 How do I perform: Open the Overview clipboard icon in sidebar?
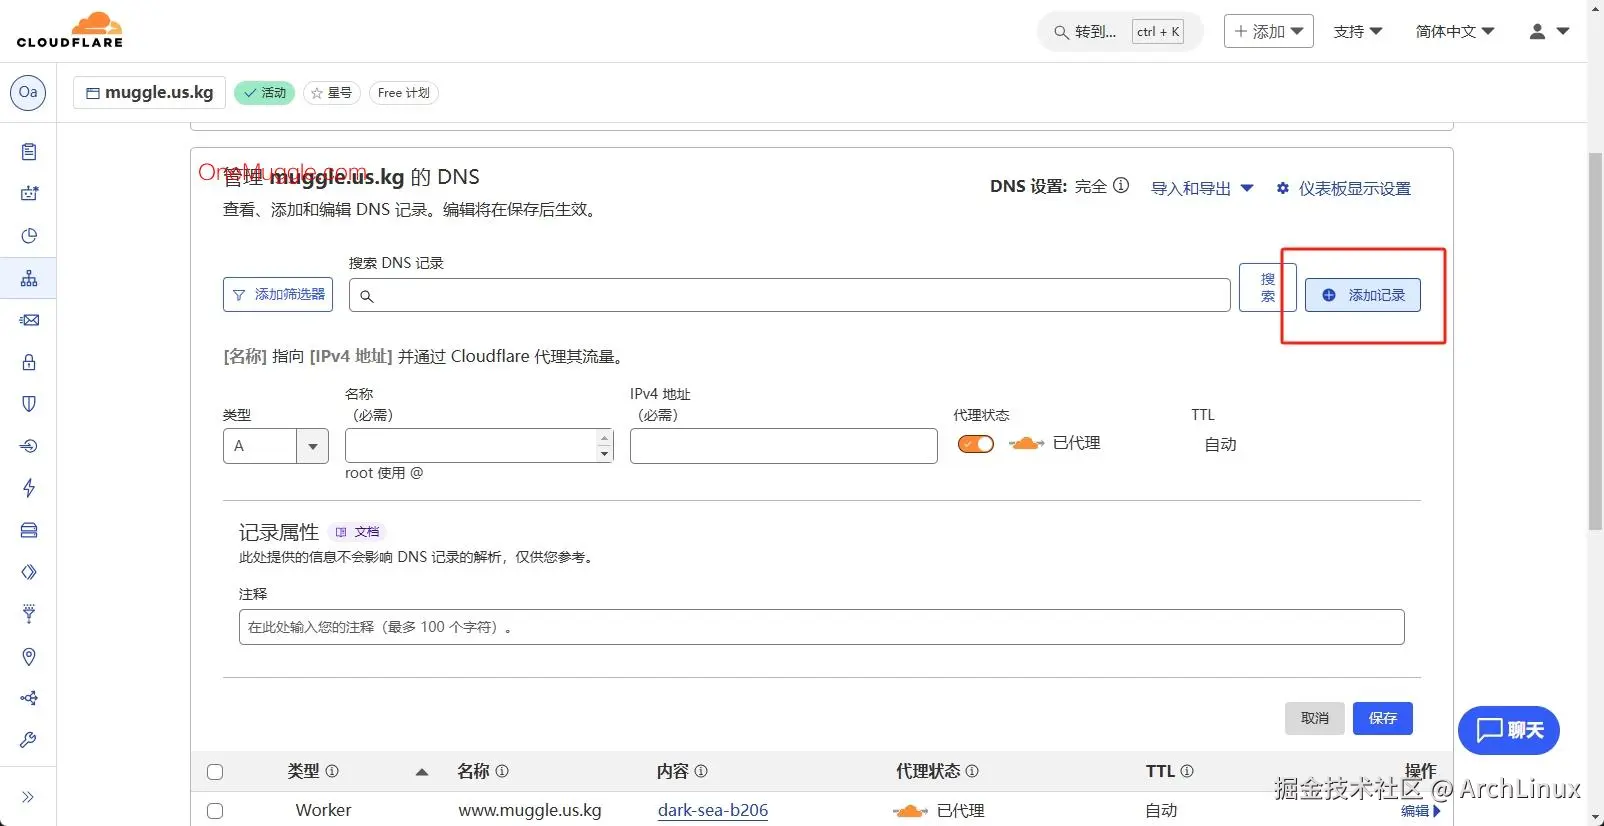click(x=29, y=152)
